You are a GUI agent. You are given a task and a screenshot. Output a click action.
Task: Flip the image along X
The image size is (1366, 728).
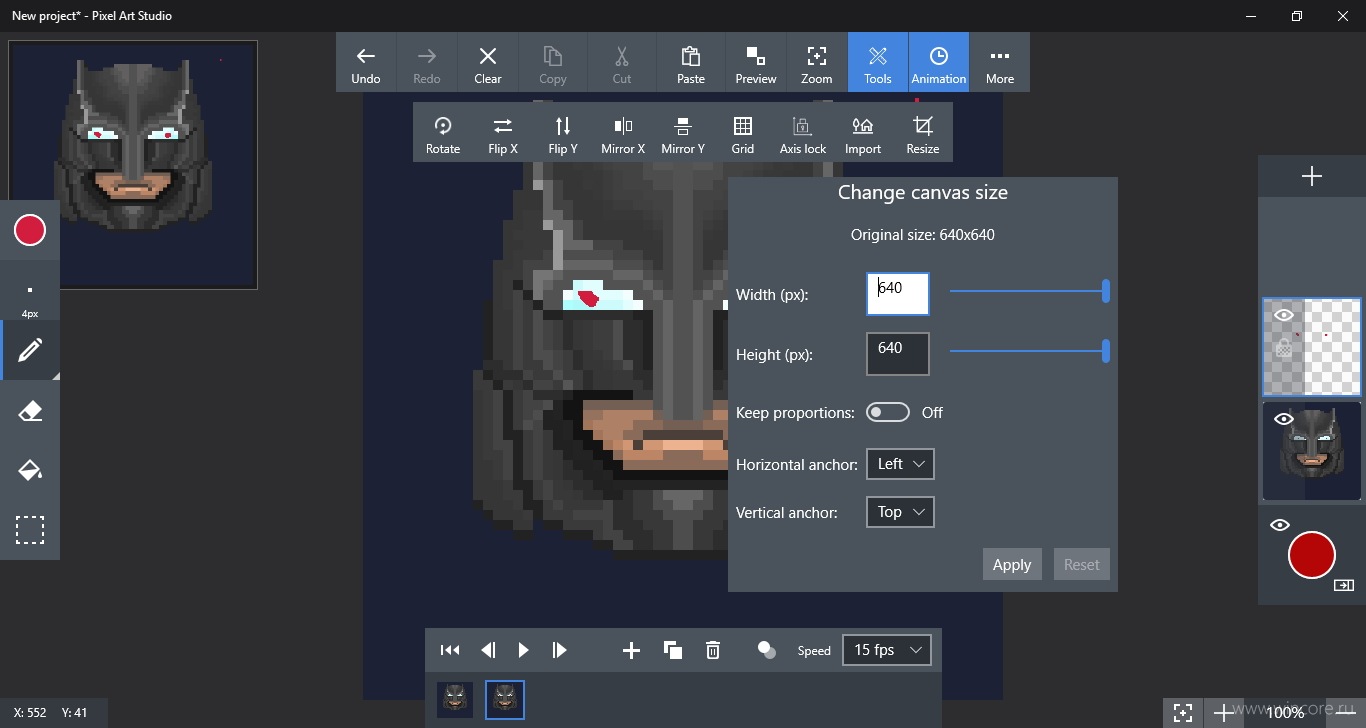(503, 133)
